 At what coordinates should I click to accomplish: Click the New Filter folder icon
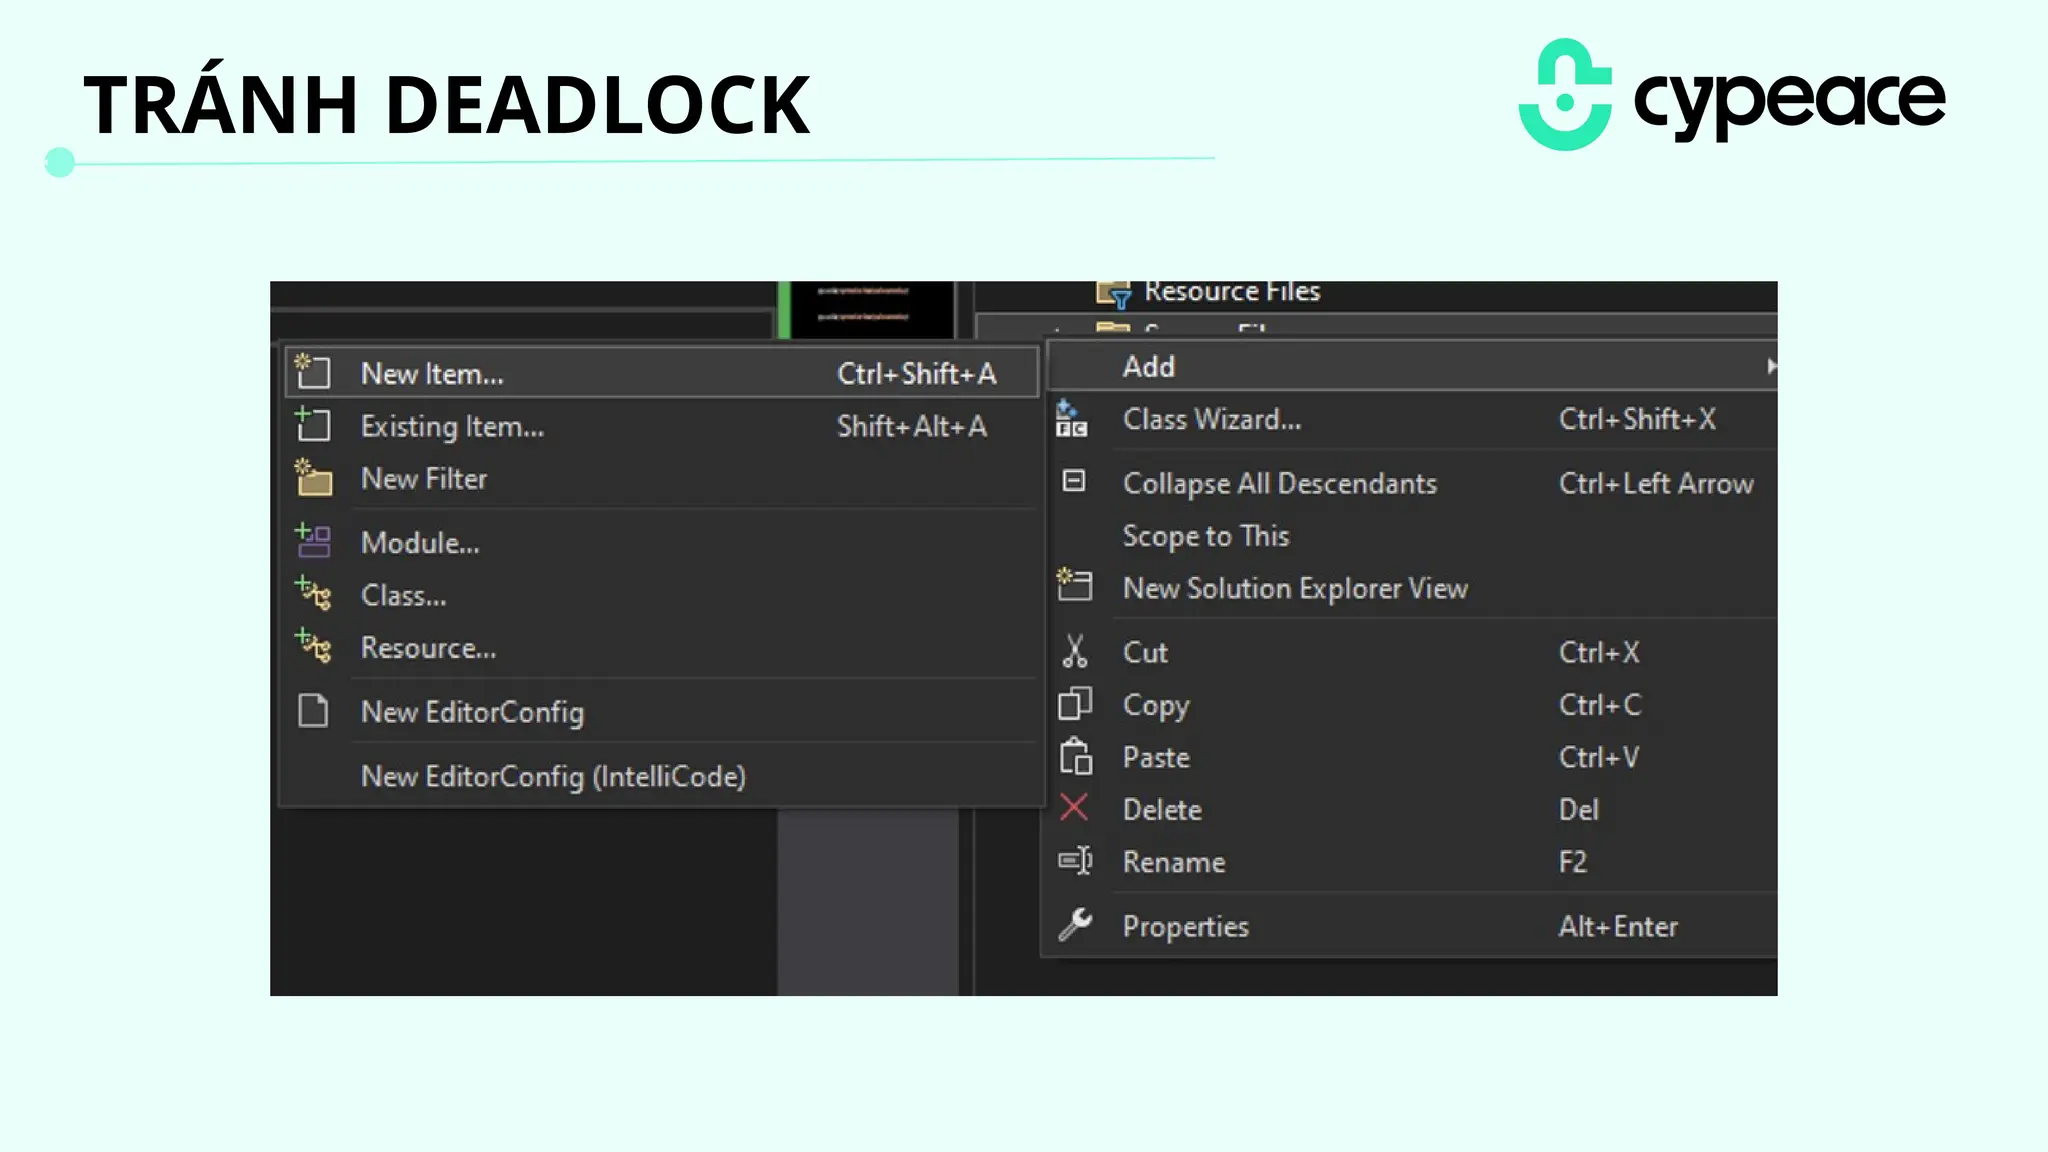(x=313, y=478)
